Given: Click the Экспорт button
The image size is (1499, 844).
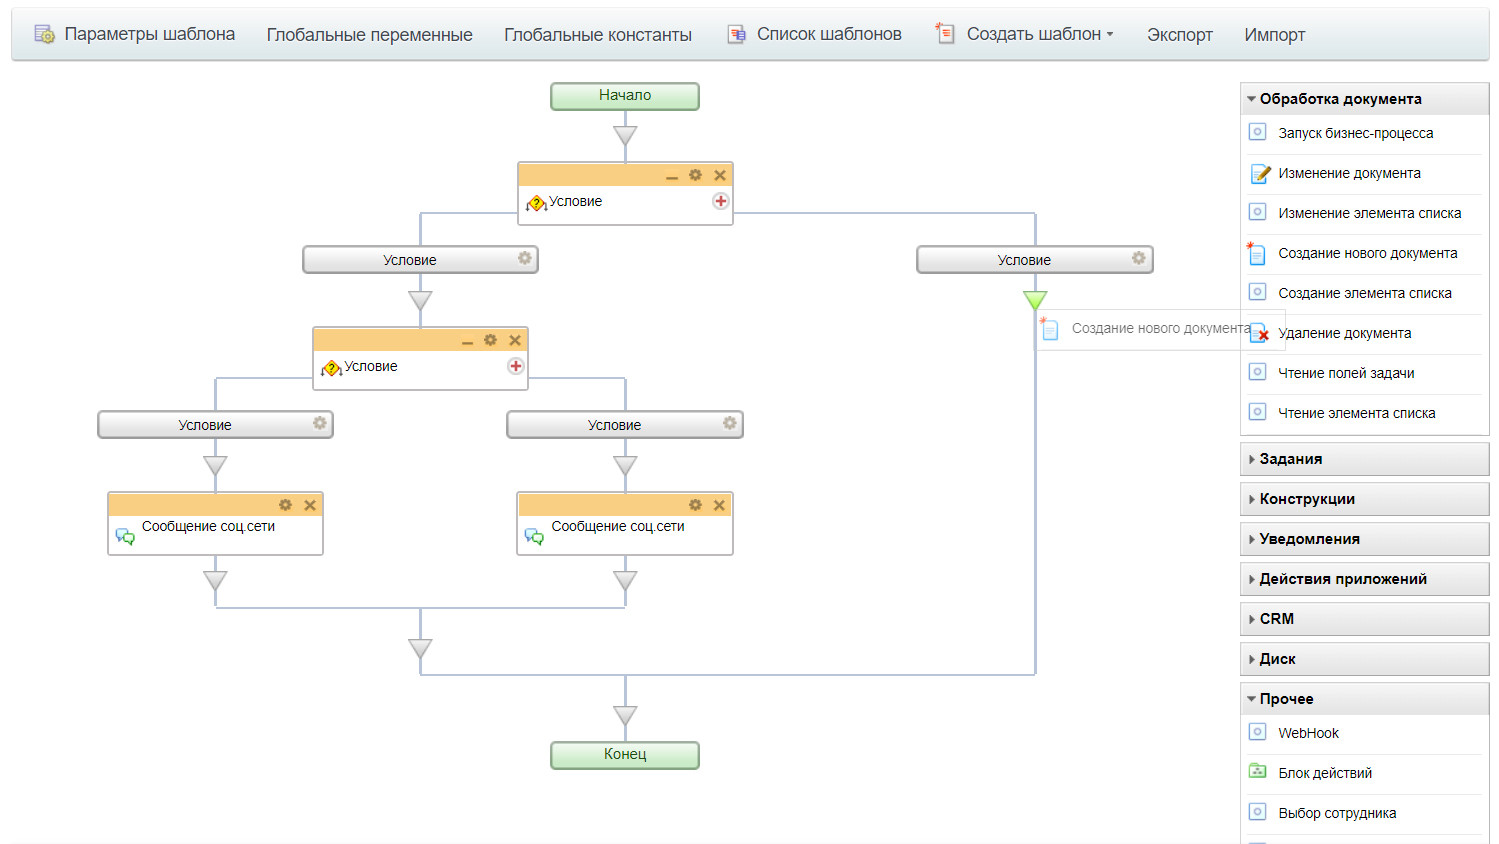Looking at the screenshot, I should [x=1179, y=35].
